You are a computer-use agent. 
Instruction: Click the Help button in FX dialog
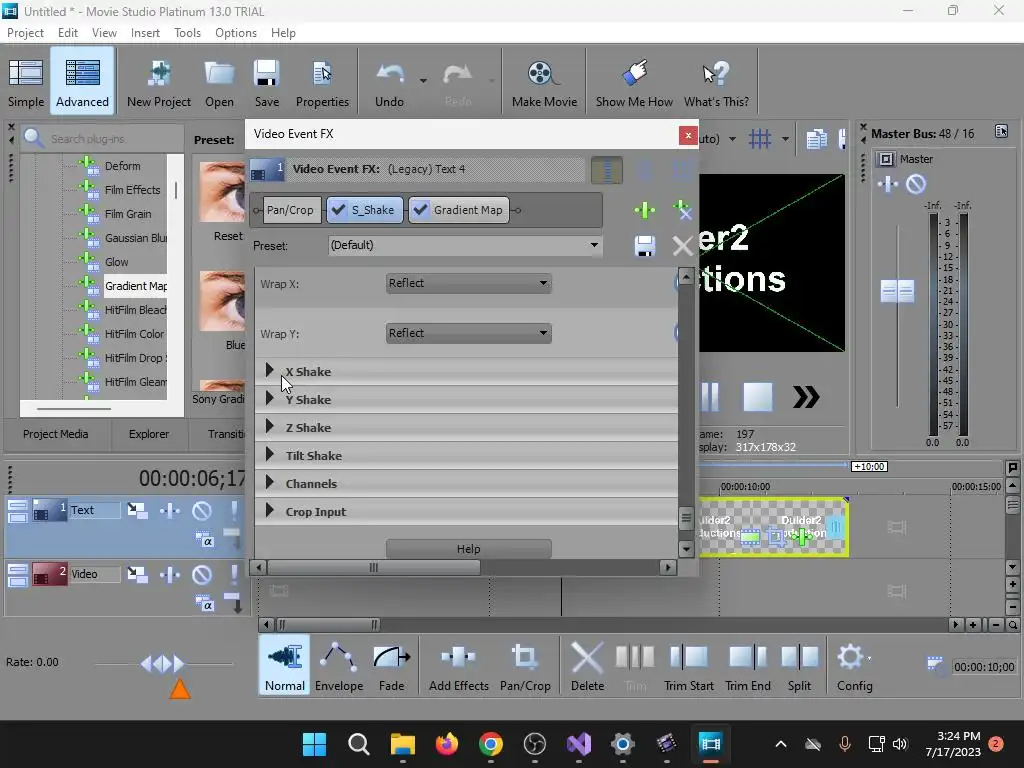(468, 549)
